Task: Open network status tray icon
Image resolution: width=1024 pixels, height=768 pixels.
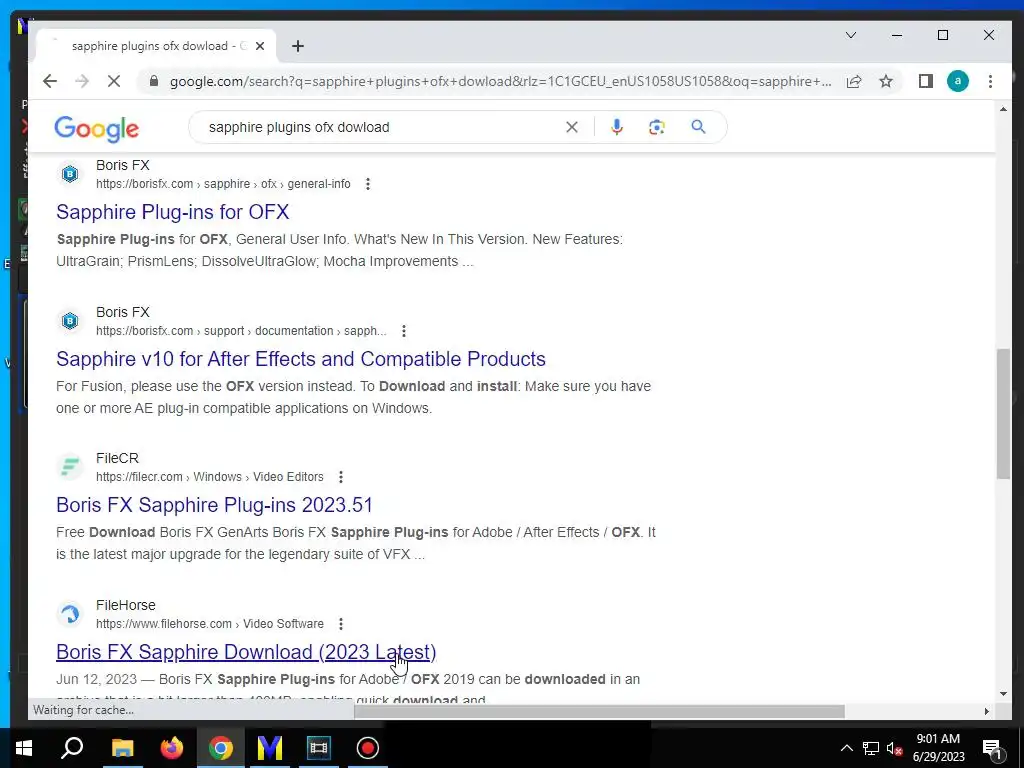Action: pos(871,748)
